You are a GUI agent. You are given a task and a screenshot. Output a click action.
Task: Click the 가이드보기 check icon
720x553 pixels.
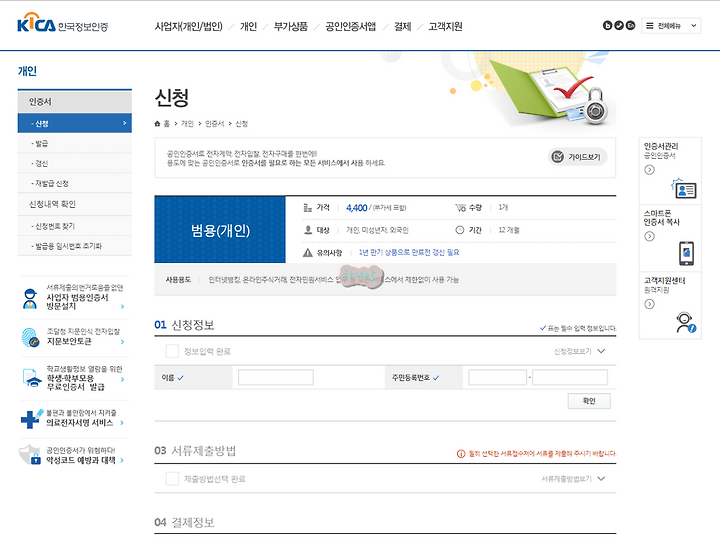click(557, 157)
